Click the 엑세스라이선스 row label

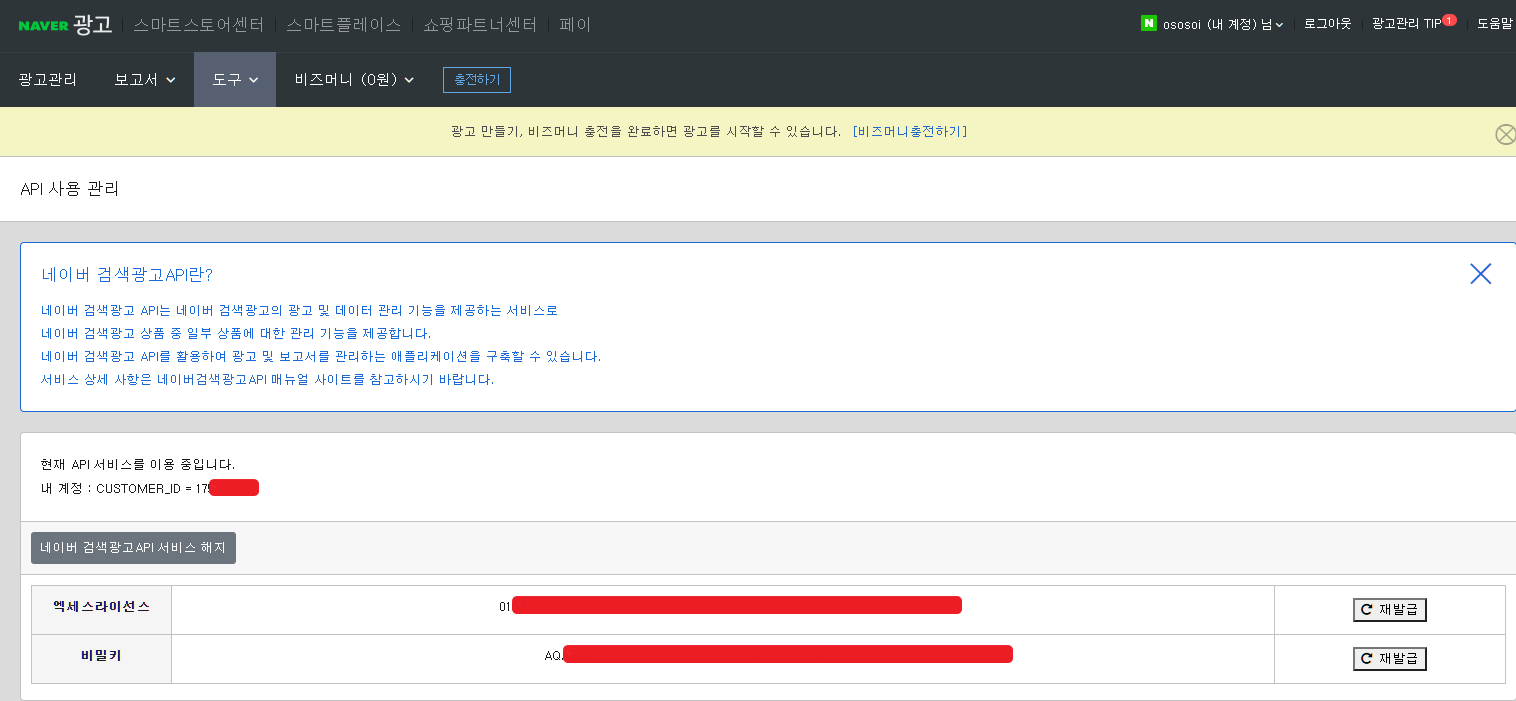tap(102, 607)
